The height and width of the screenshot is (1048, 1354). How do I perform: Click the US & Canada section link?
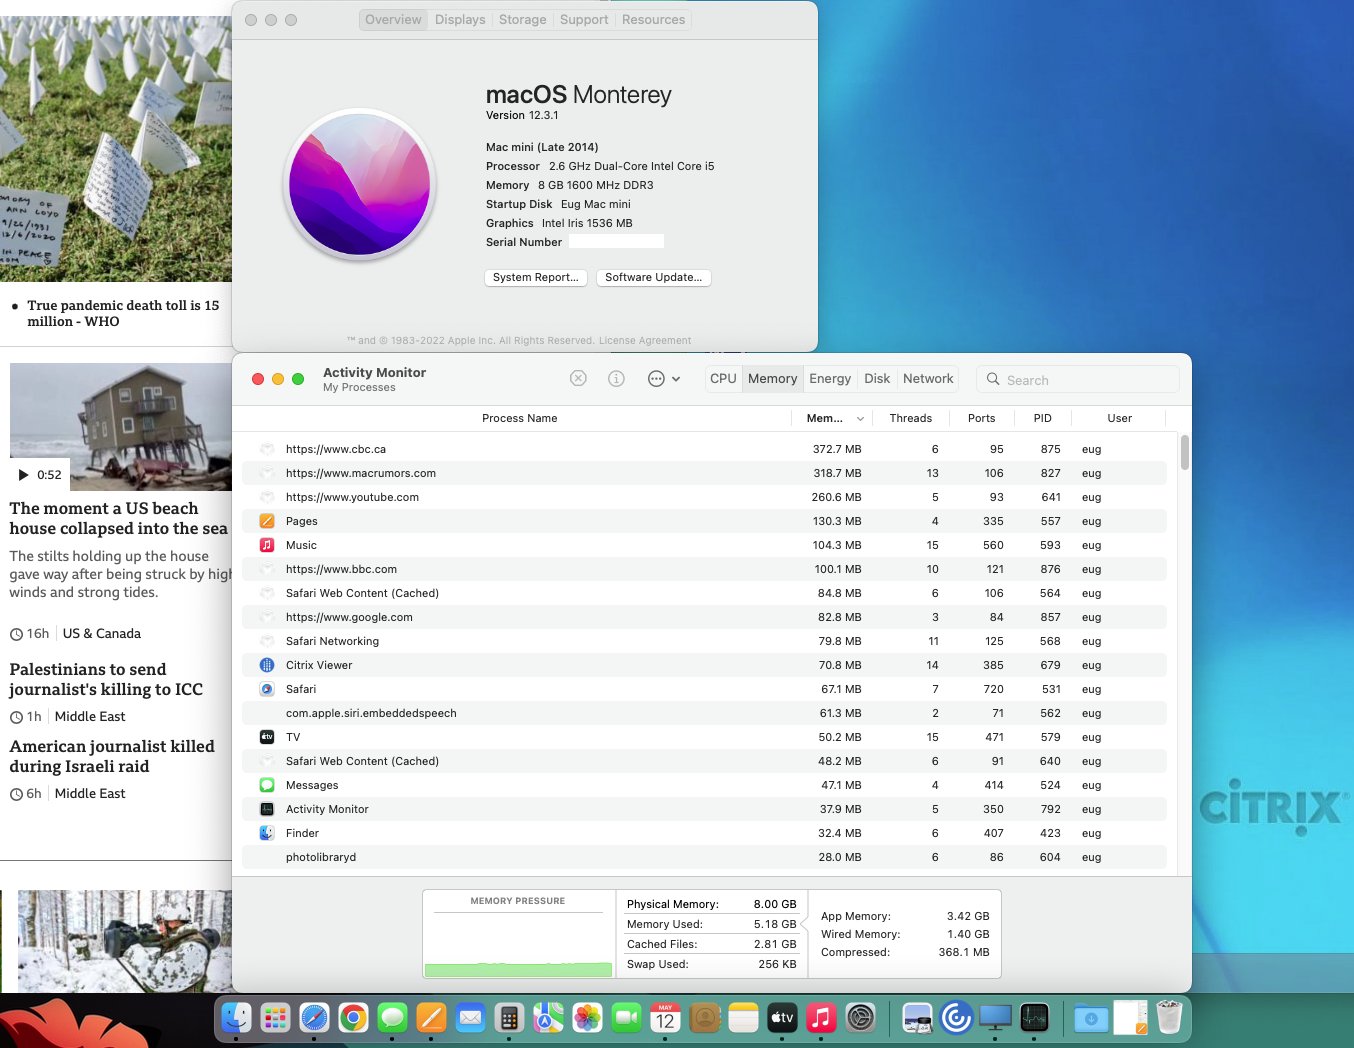click(x=102, y=634)
